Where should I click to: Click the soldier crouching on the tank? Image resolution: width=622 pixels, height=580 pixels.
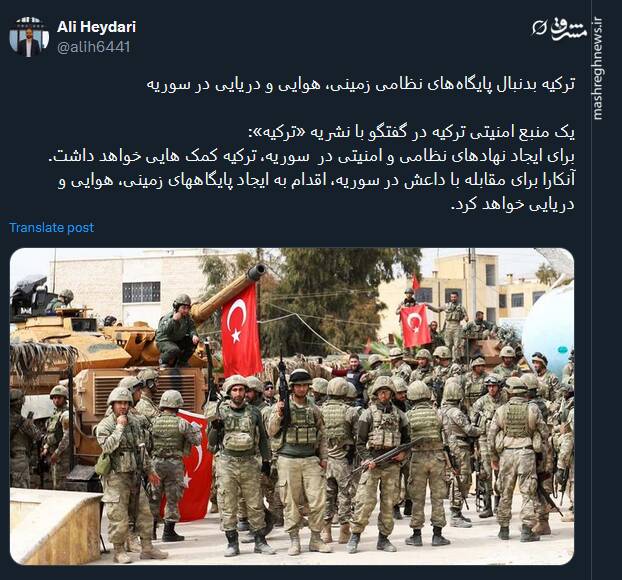177,331
